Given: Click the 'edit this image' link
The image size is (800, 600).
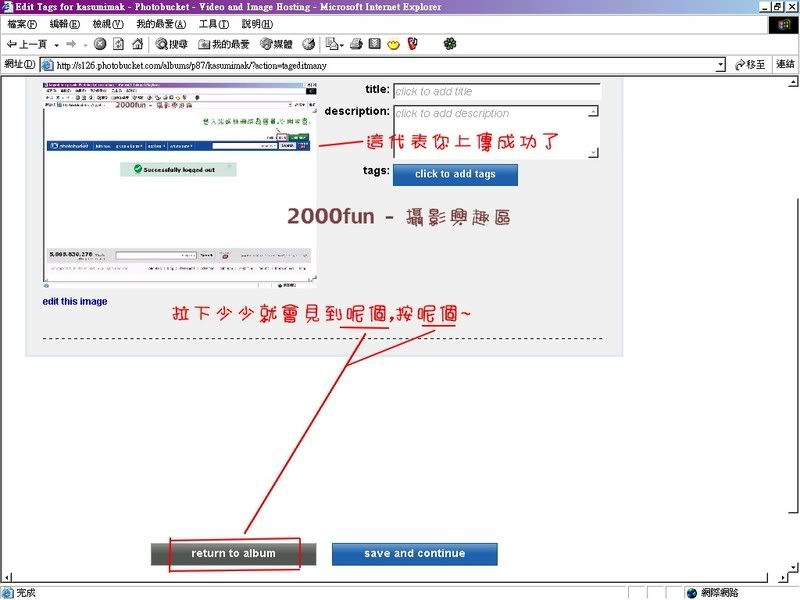Looking at the screenshot, I should click(x=75, y=301).
